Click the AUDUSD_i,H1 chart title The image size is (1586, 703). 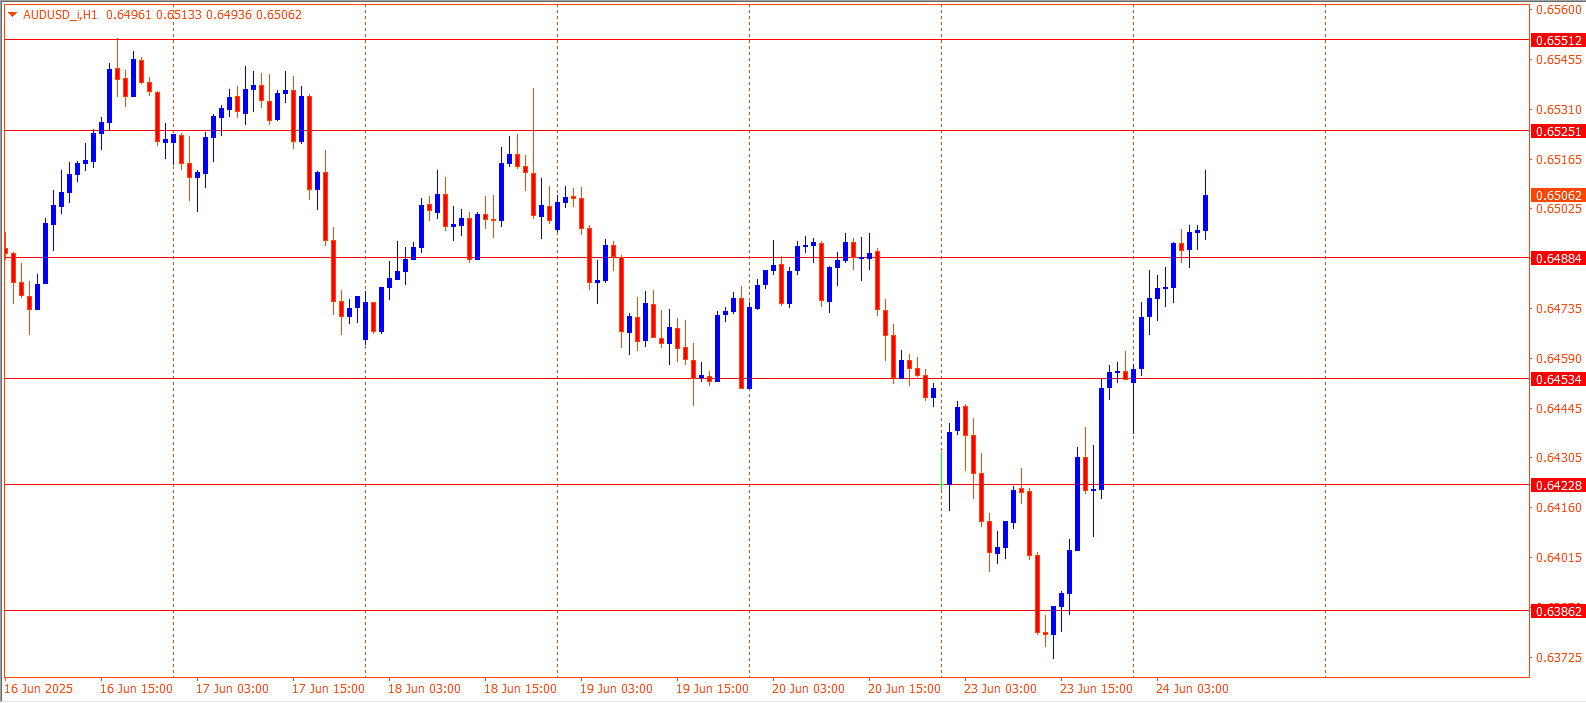coord(60,15)
